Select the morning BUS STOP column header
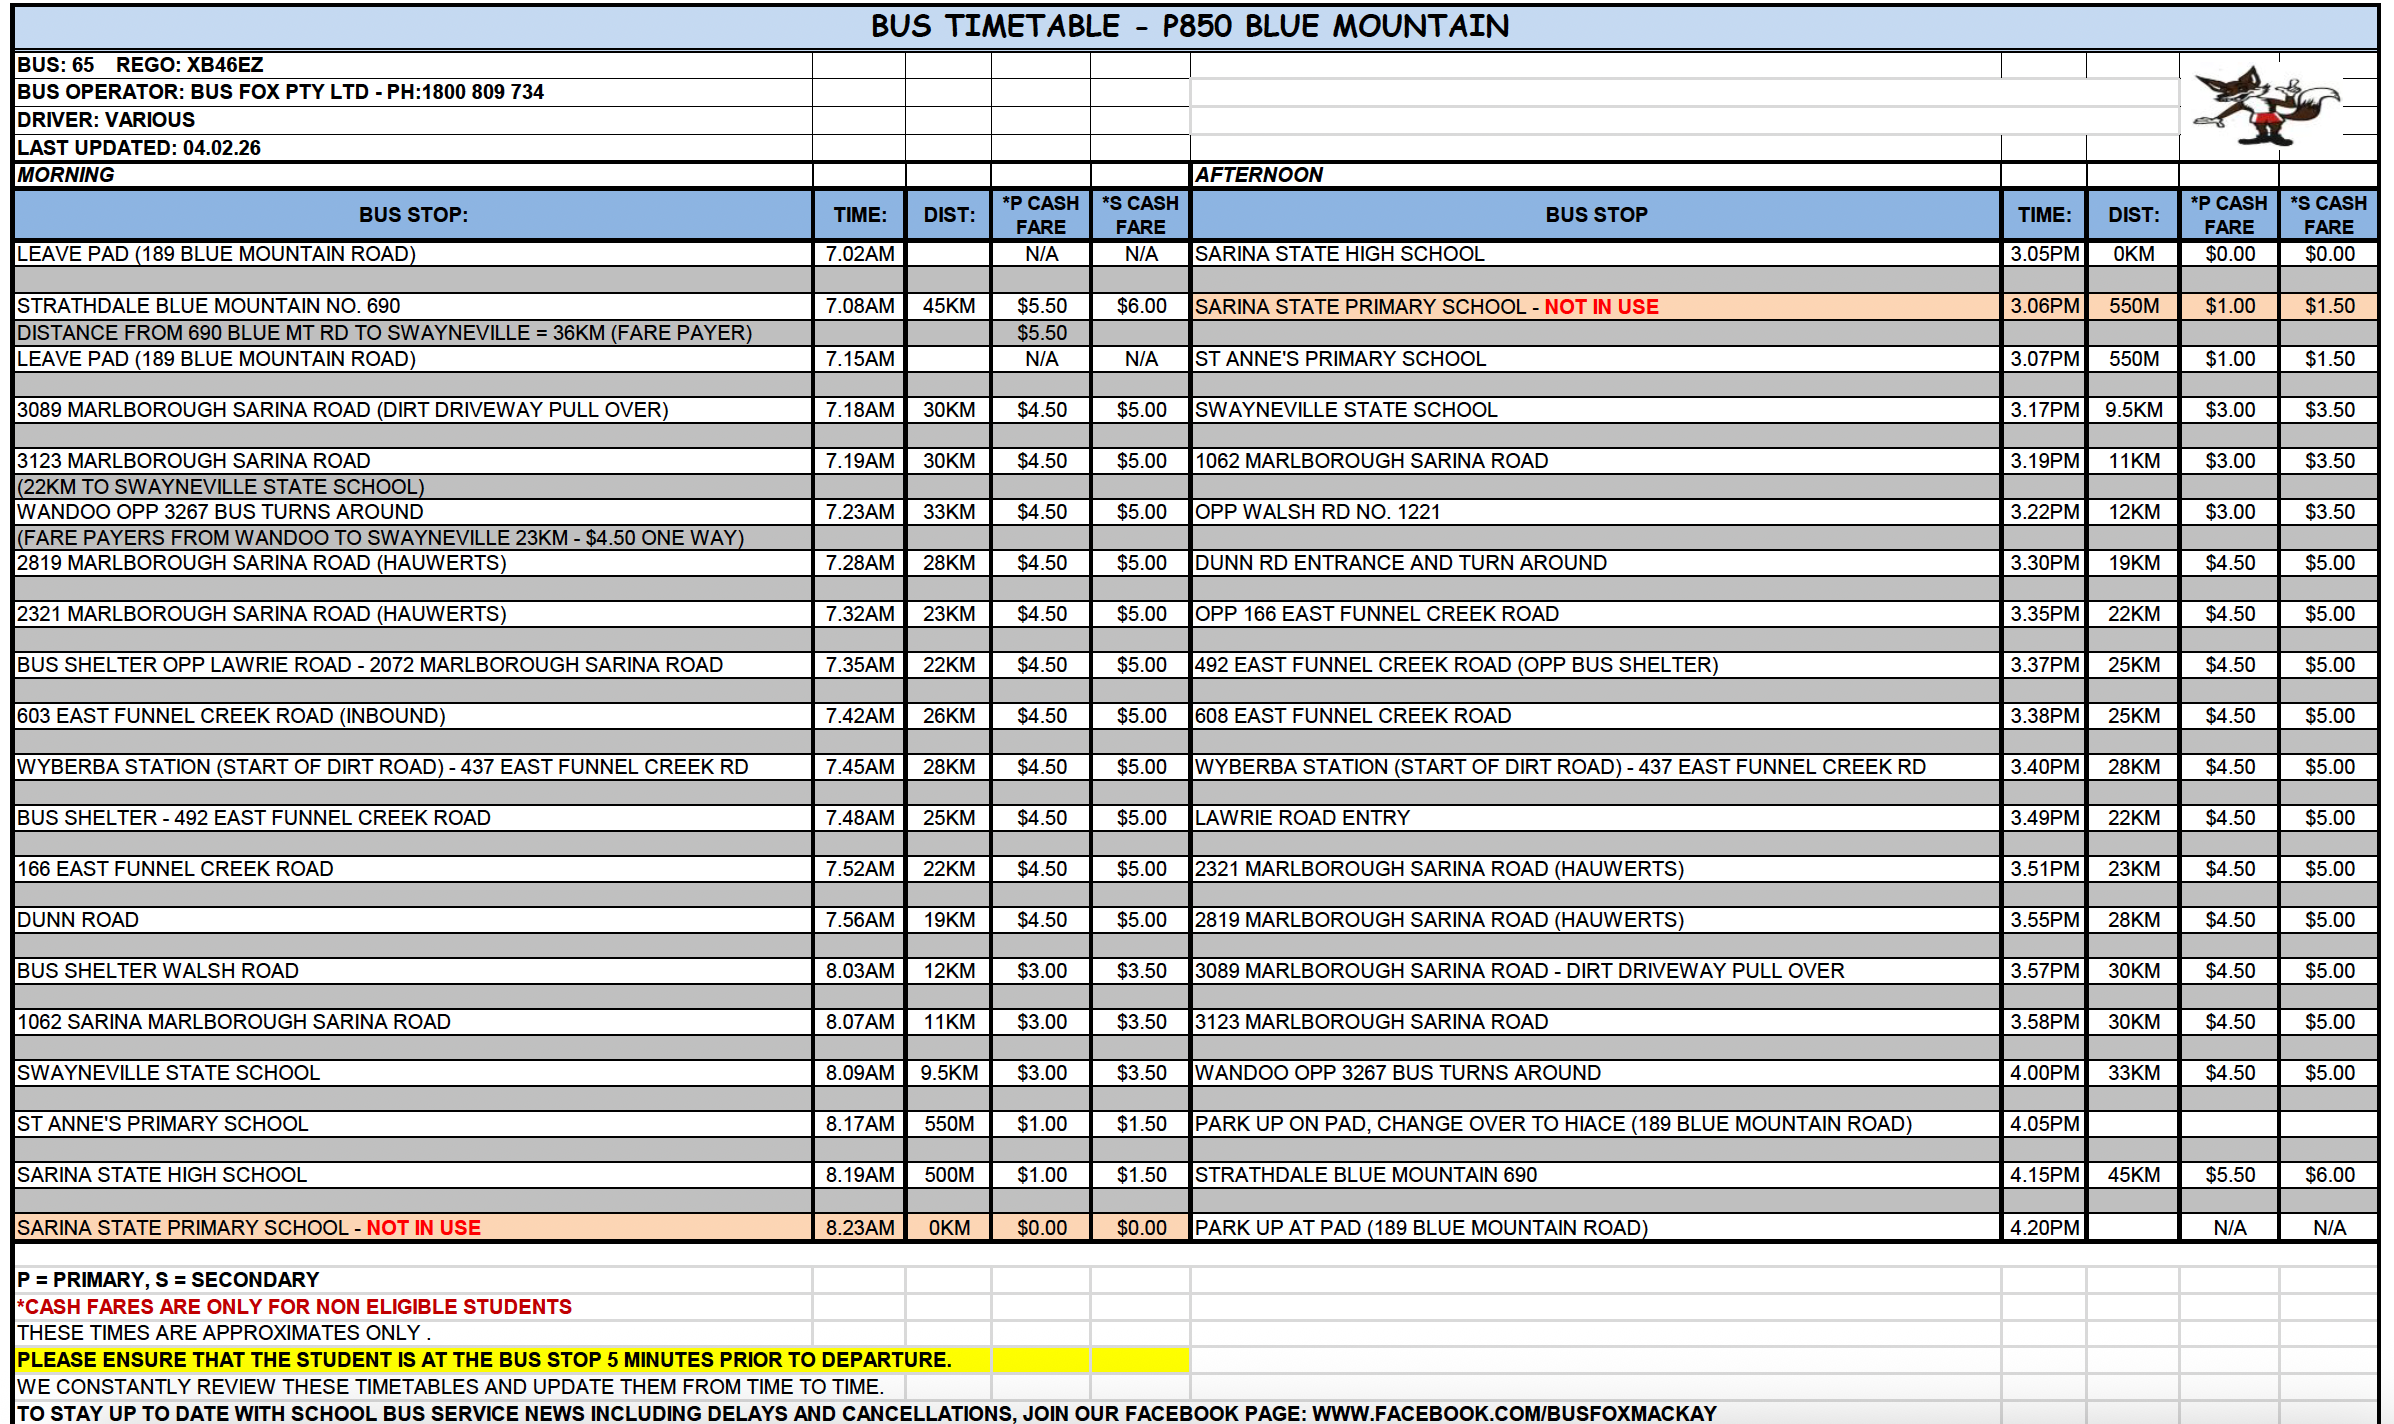2394x1424 pixels. (412, 215)
